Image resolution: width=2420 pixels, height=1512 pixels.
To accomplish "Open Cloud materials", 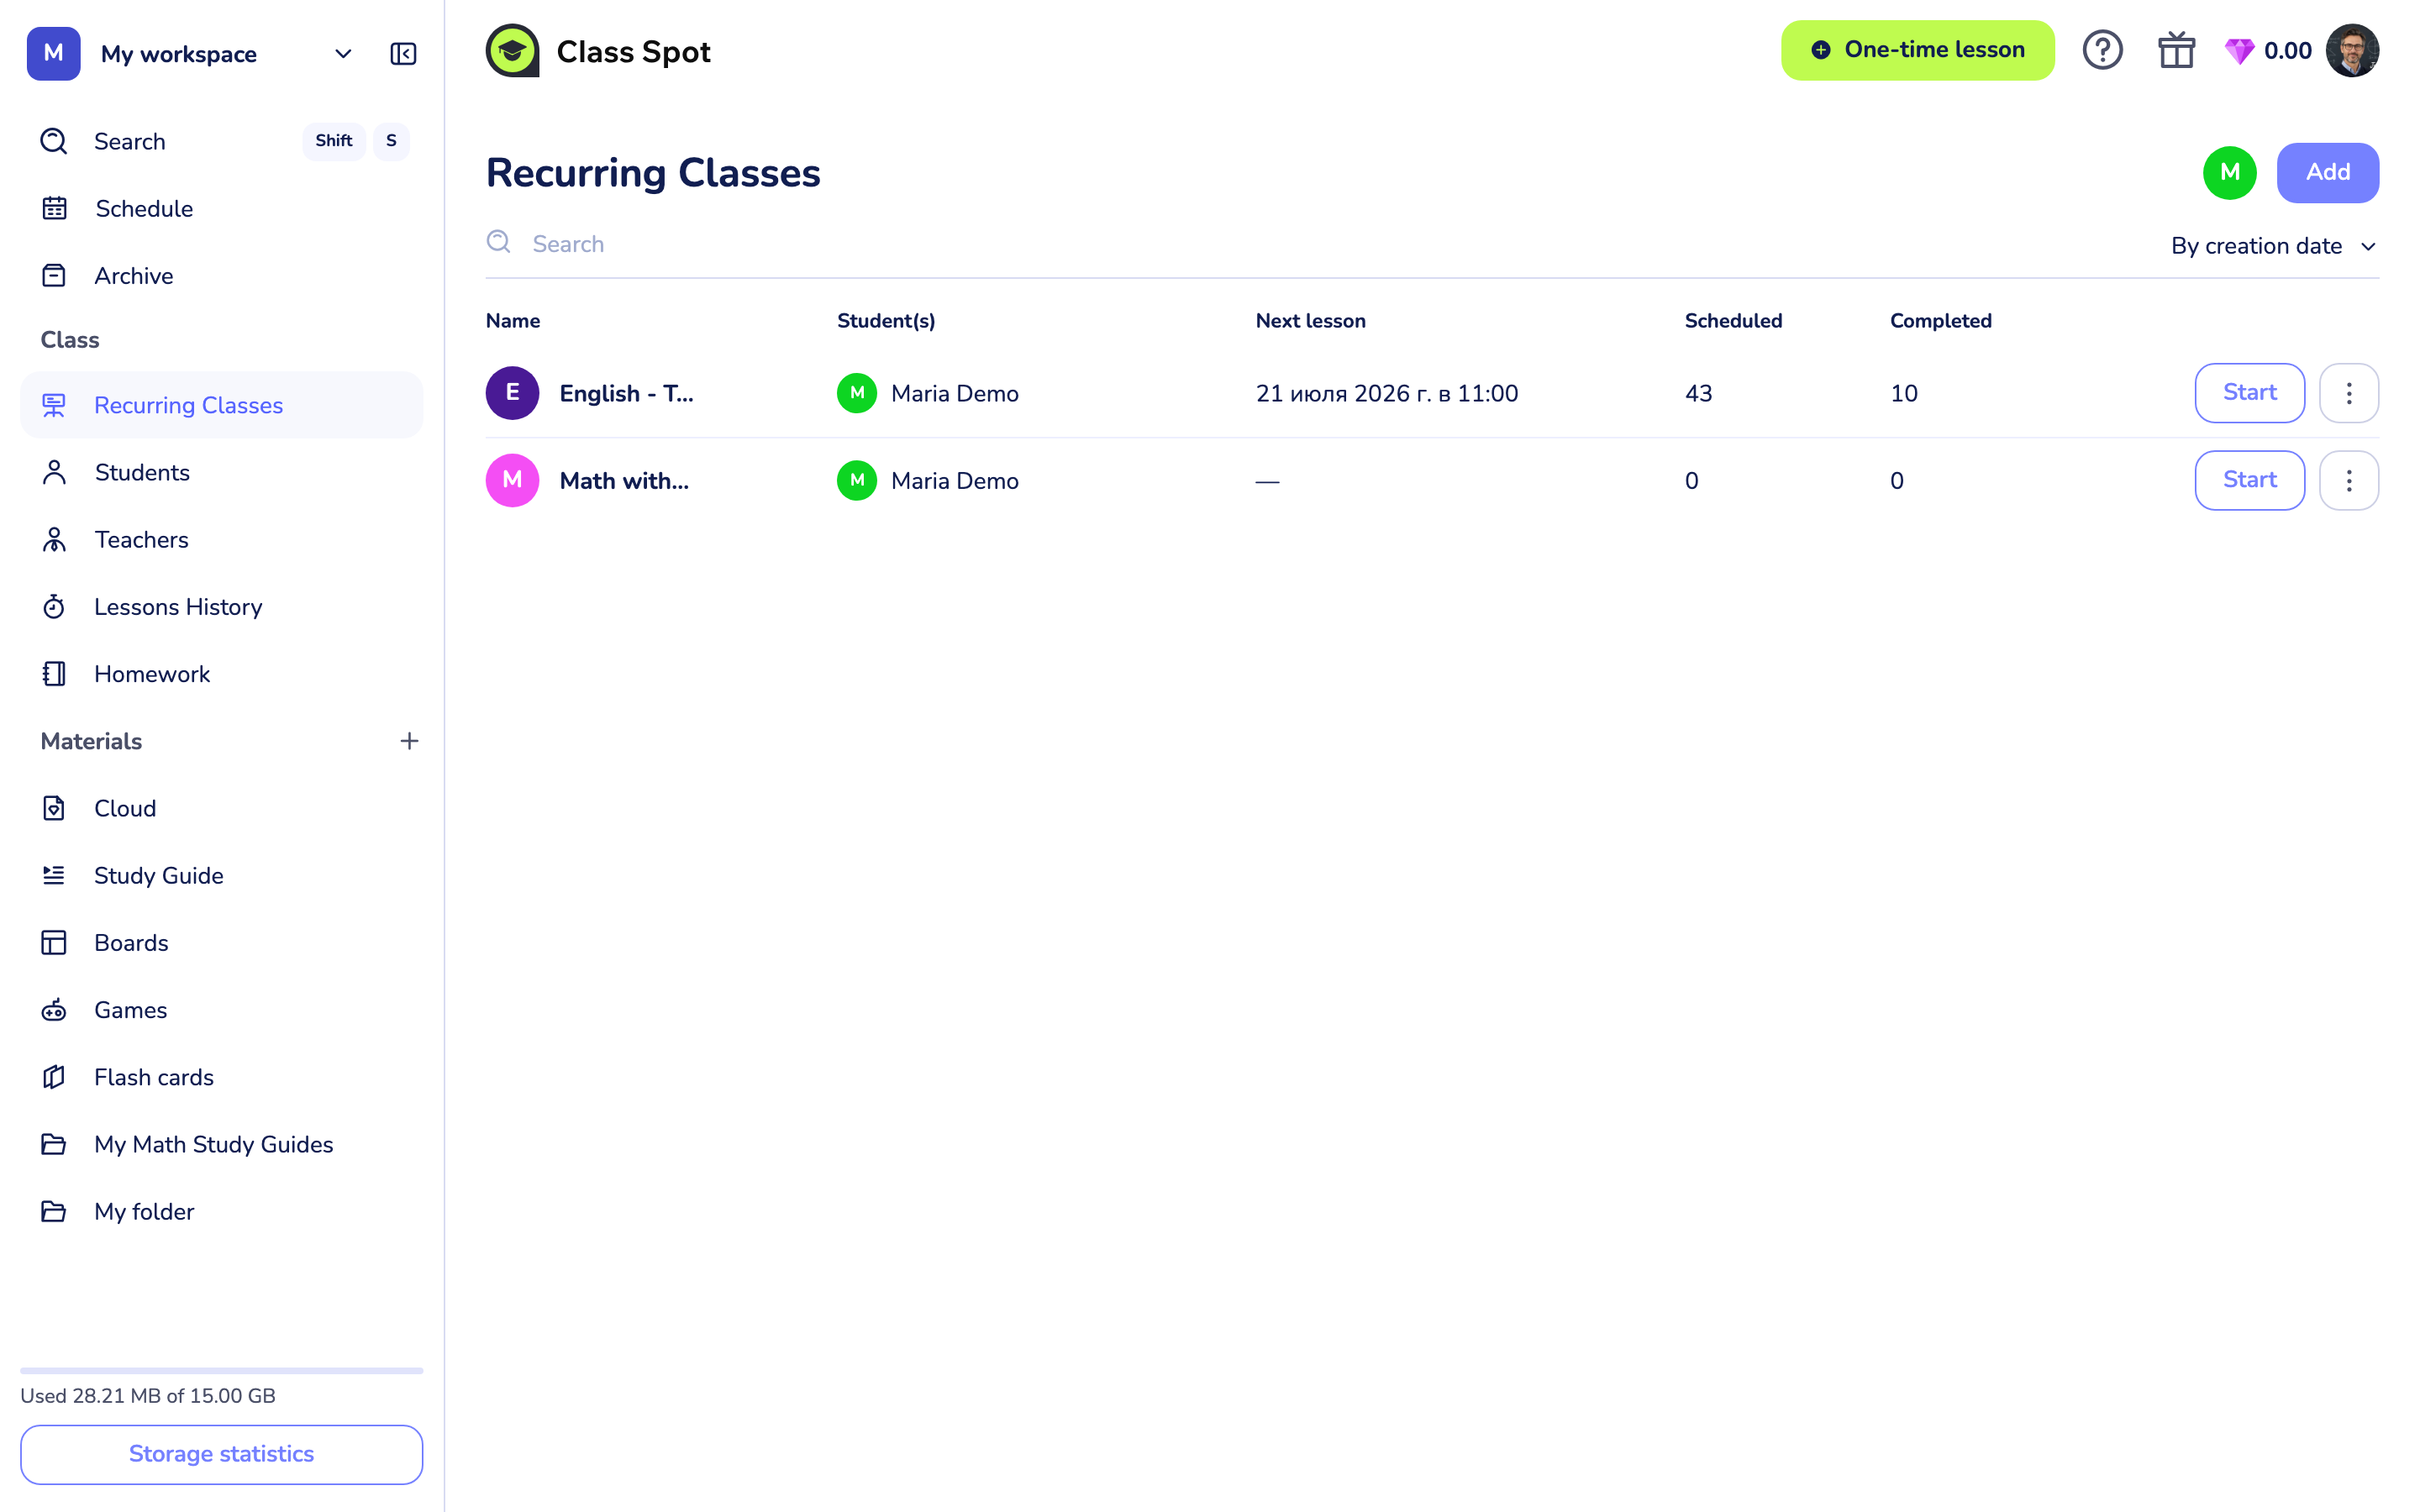I will pyautogui.click(x=221, y=808).
